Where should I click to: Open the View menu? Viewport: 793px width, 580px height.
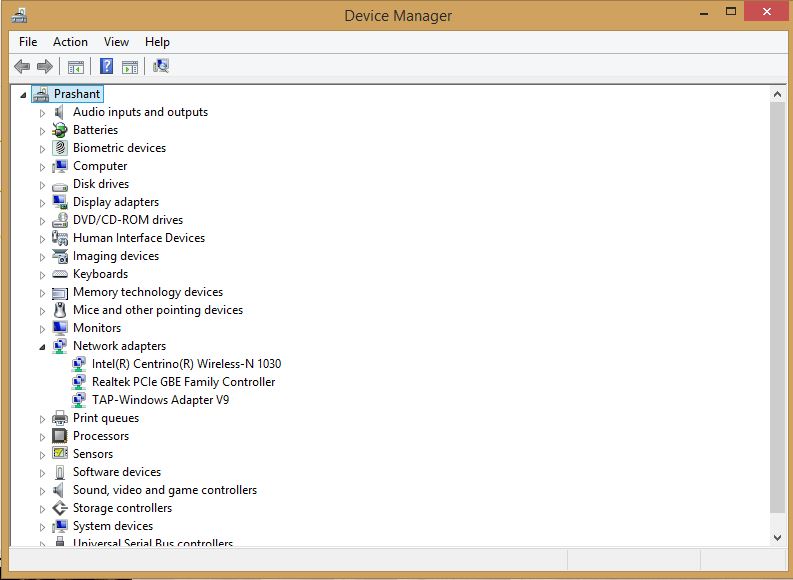(116, 42)
